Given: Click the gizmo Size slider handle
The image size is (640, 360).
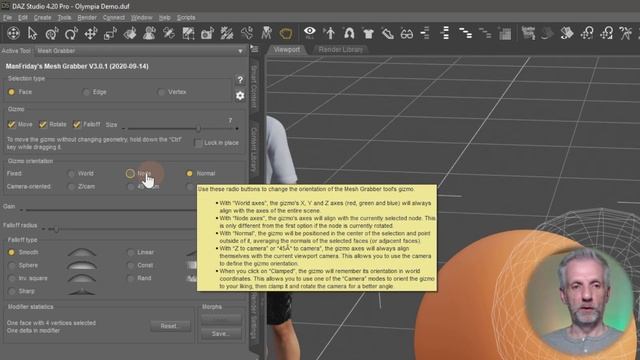Looking at the screenshot, I should tap(198, 129).
